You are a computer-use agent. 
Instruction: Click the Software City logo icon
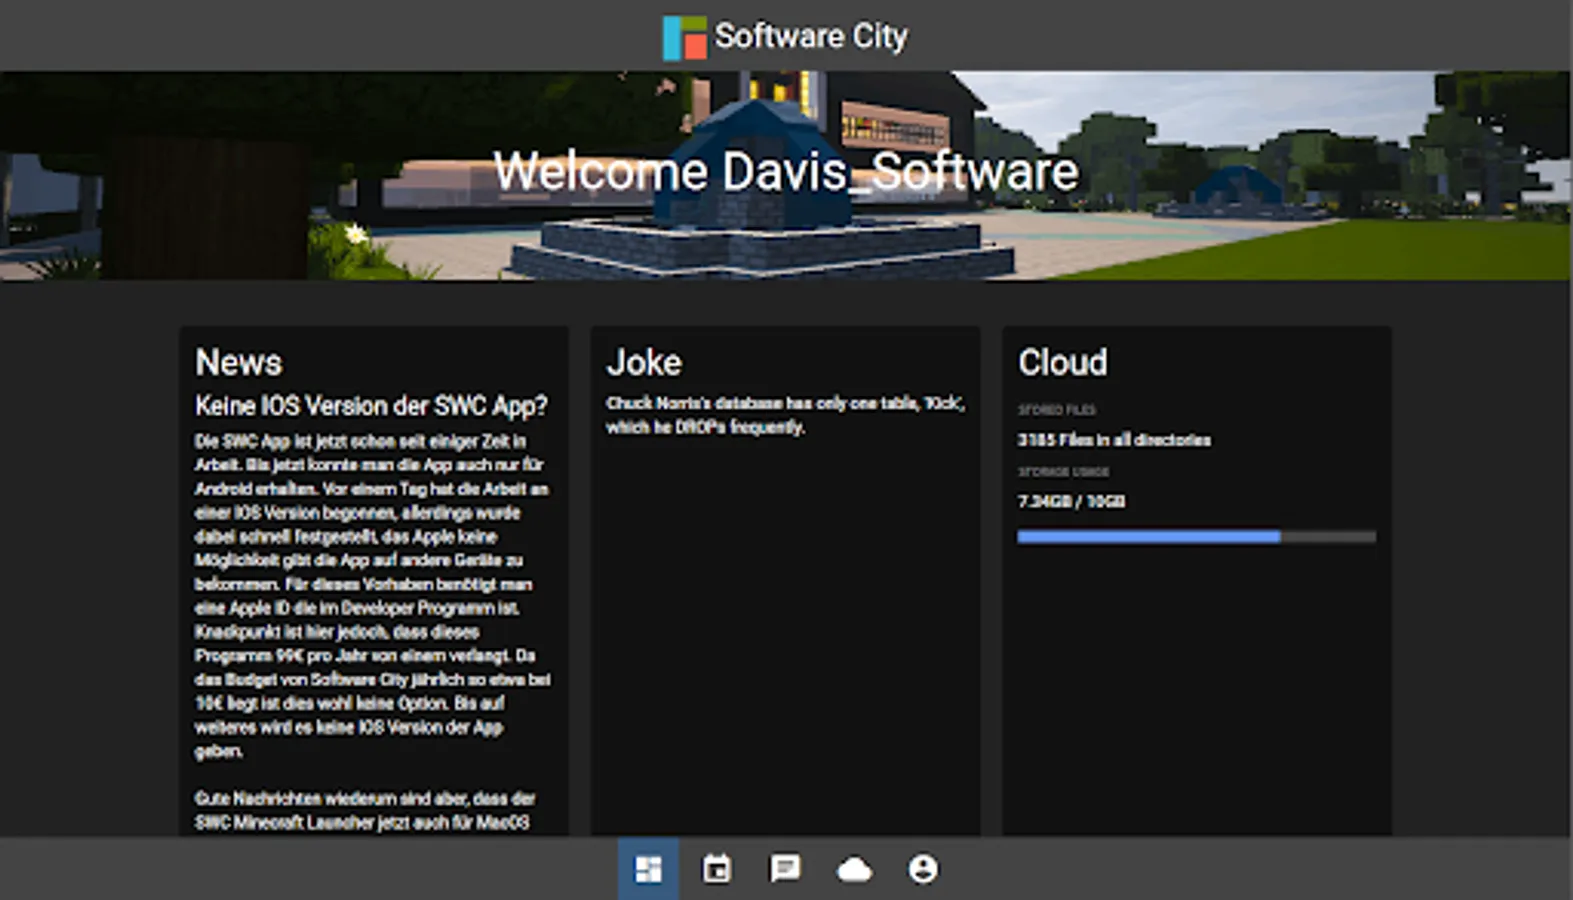(x=685, y=37)
